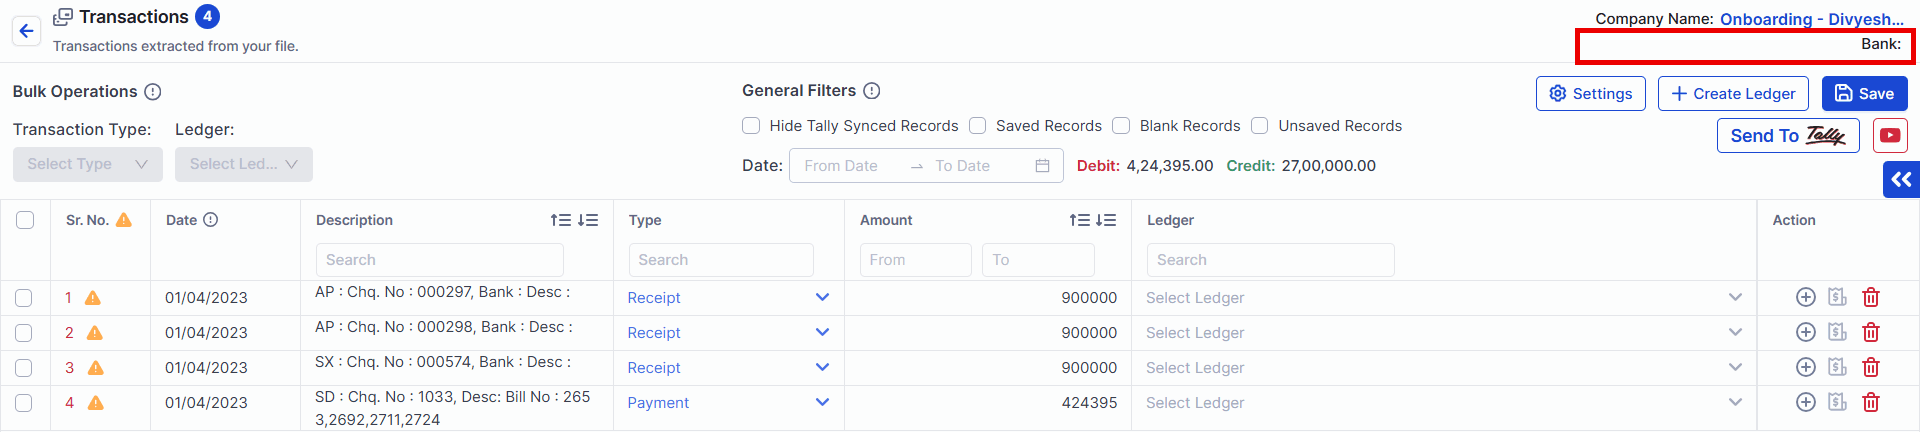Screen dimensions: 1920x432
Task: Open bill allocation icon on row 4
Action: (x=1838, y=402)
